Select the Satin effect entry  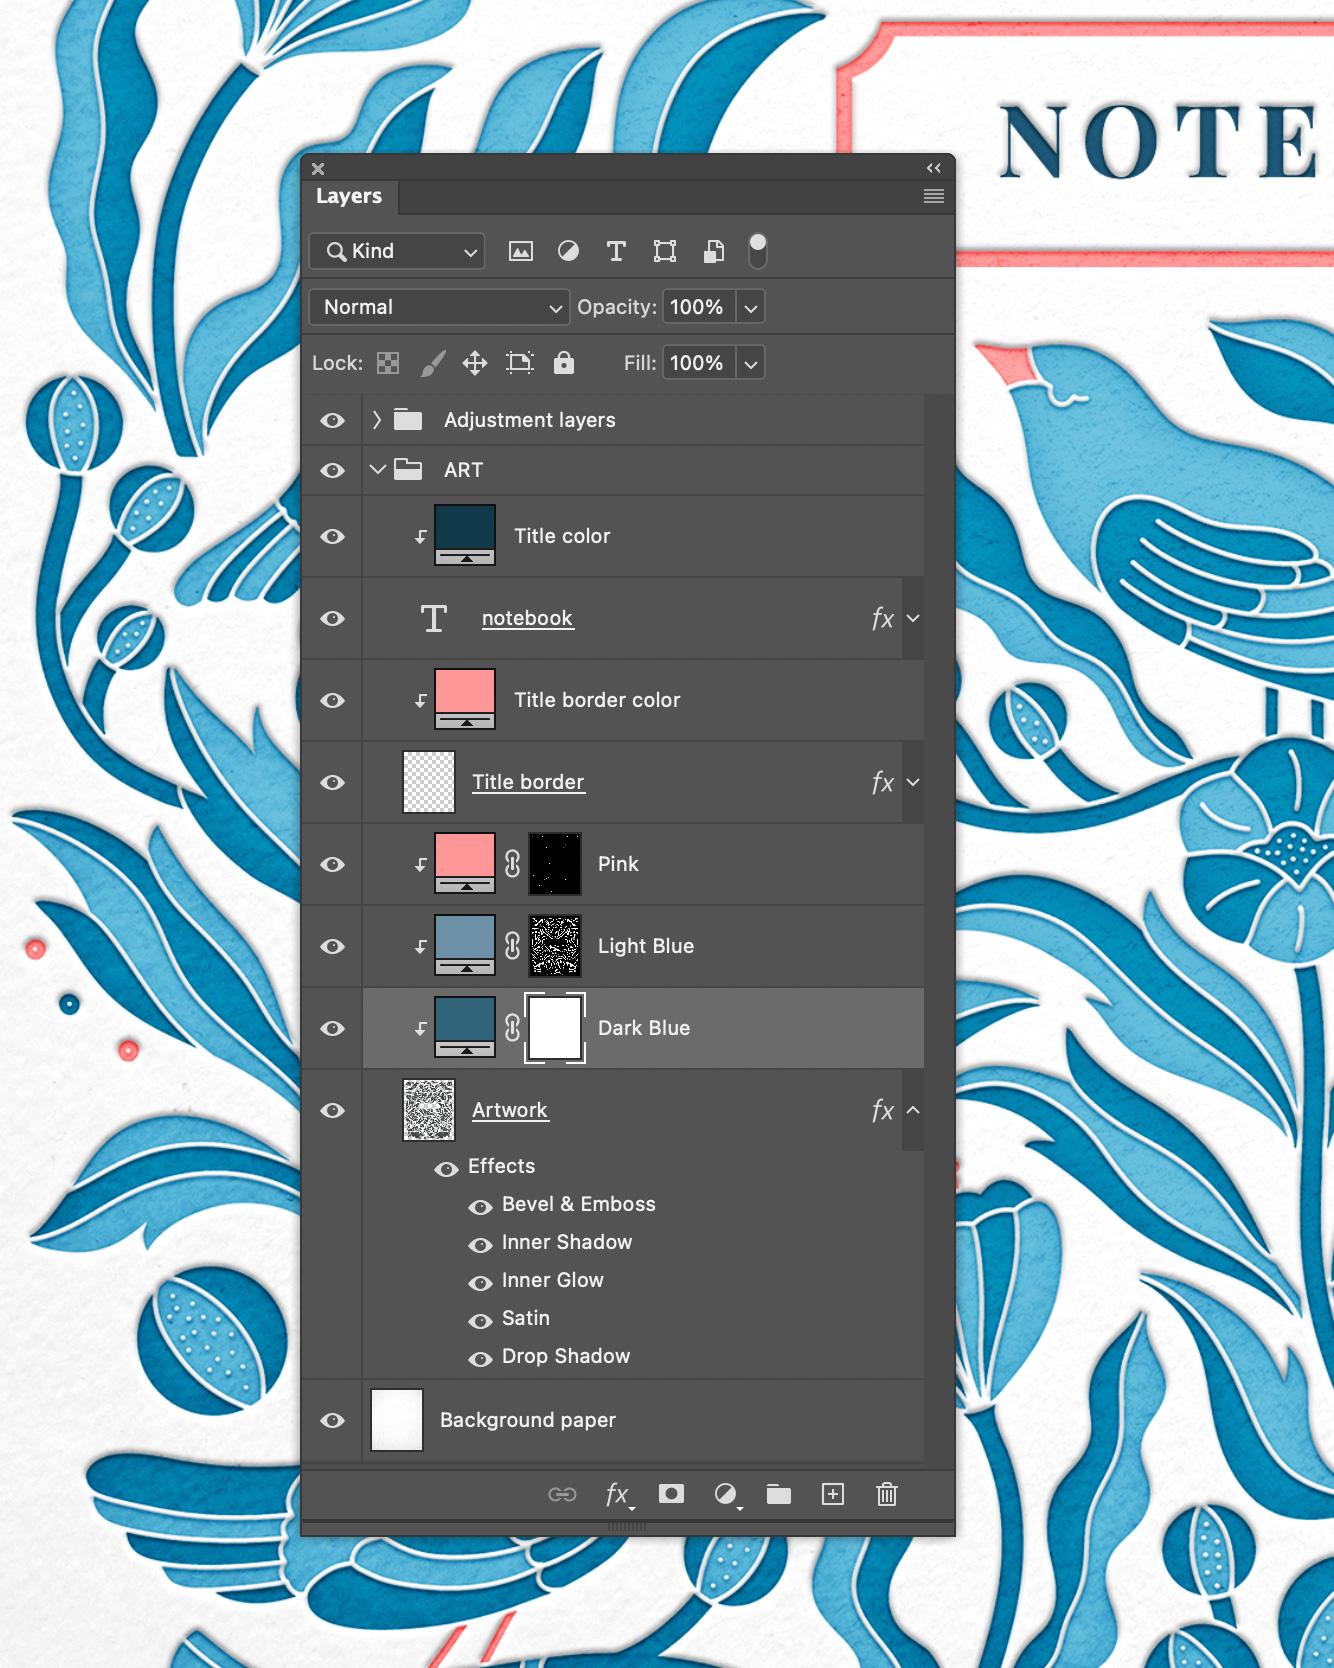pos(526,1318)
